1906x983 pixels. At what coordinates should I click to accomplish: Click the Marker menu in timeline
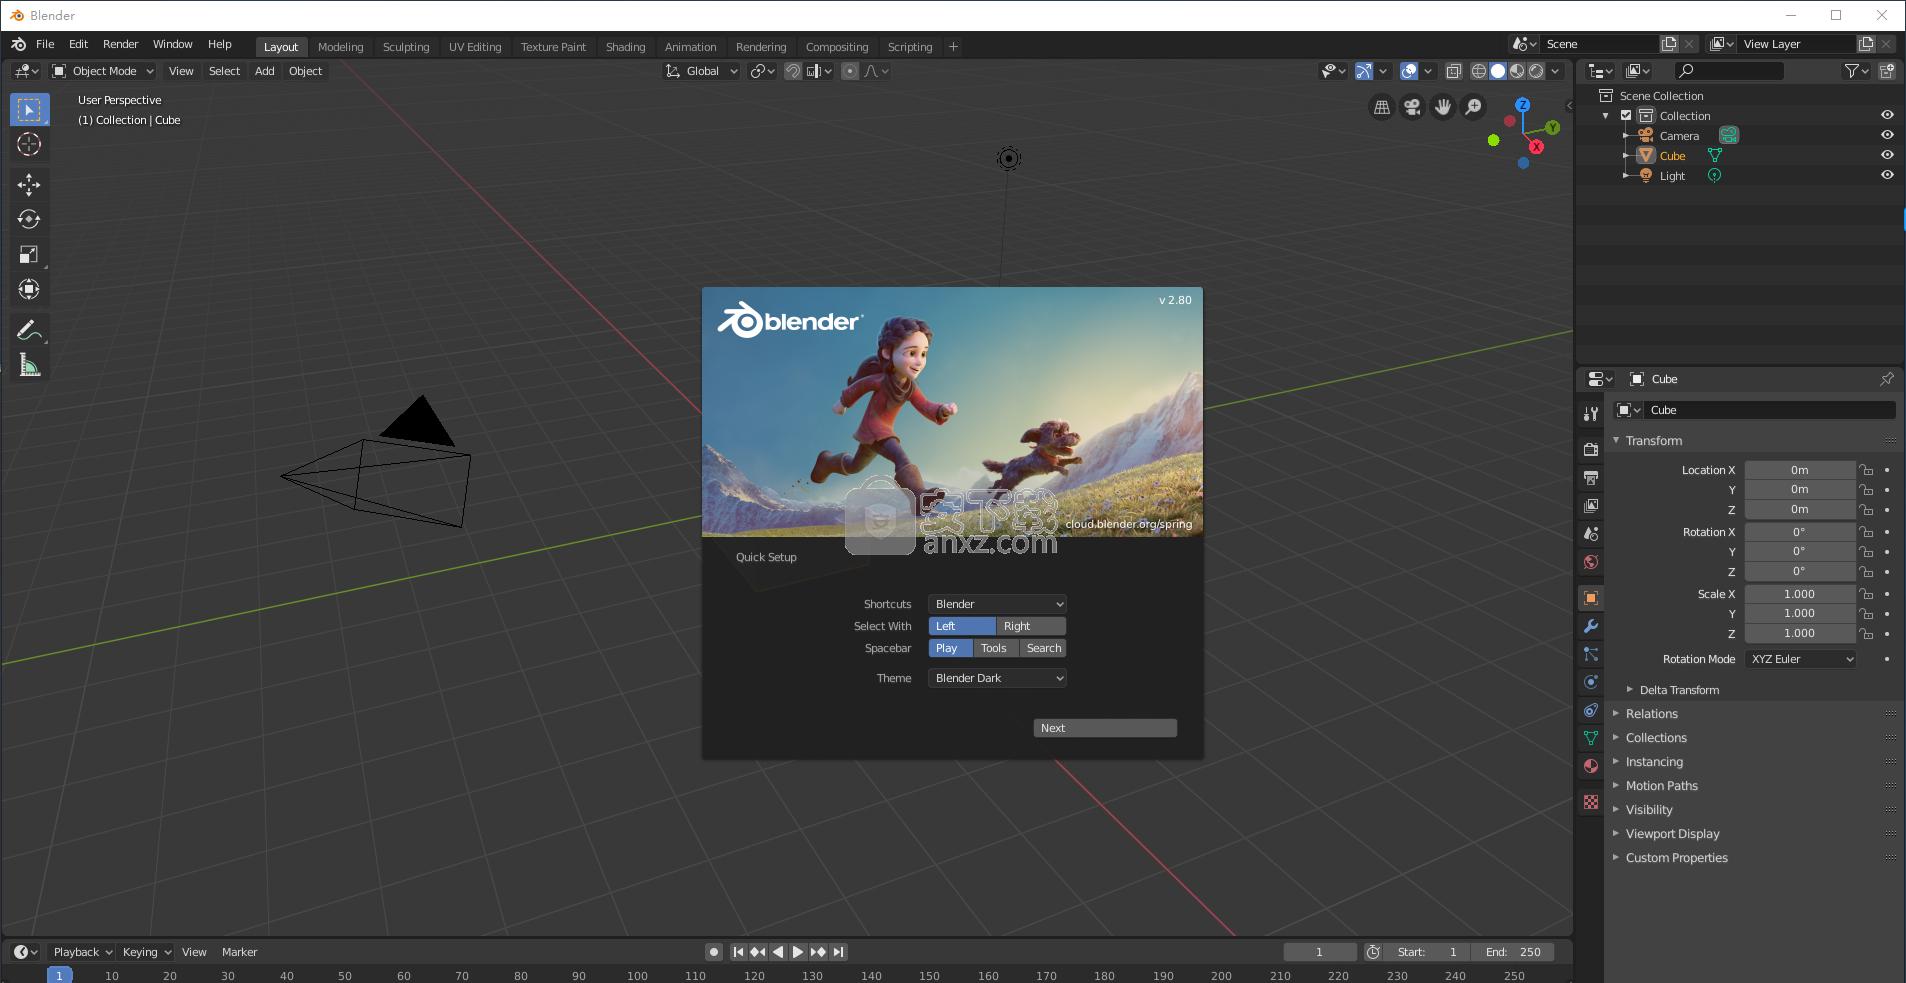(x=239, y=952)
